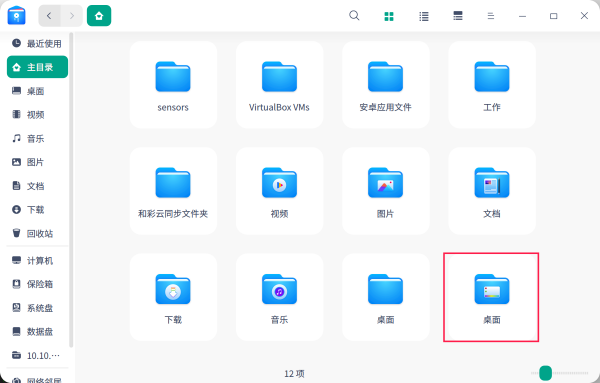The height and width of the screenshot is (383, 600).
Task: Minimize the file manager window
Action: coord(522,16)
